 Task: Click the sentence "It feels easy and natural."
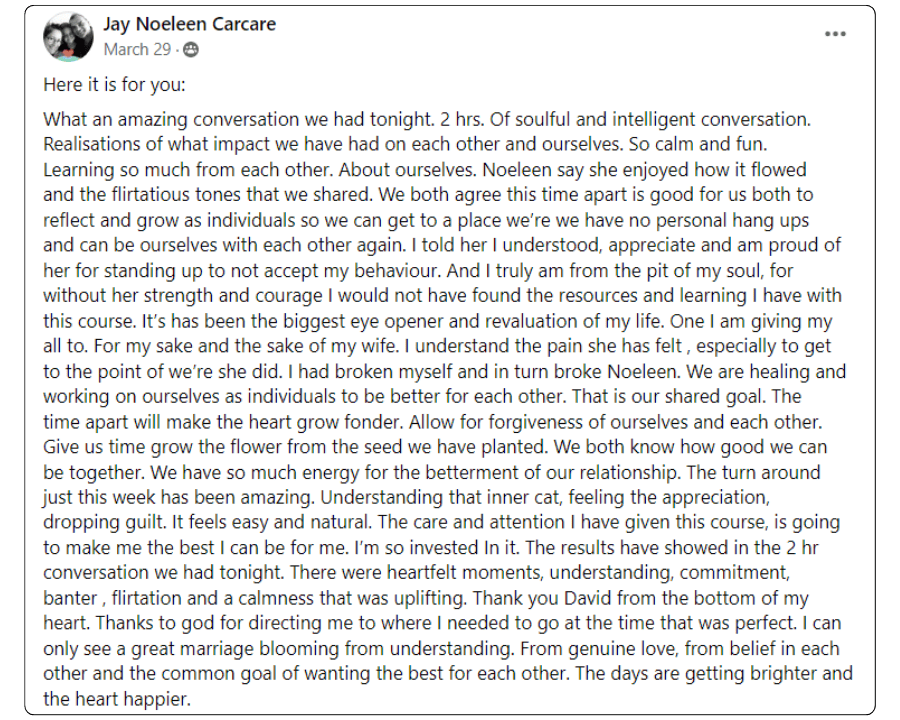[271, 522]
